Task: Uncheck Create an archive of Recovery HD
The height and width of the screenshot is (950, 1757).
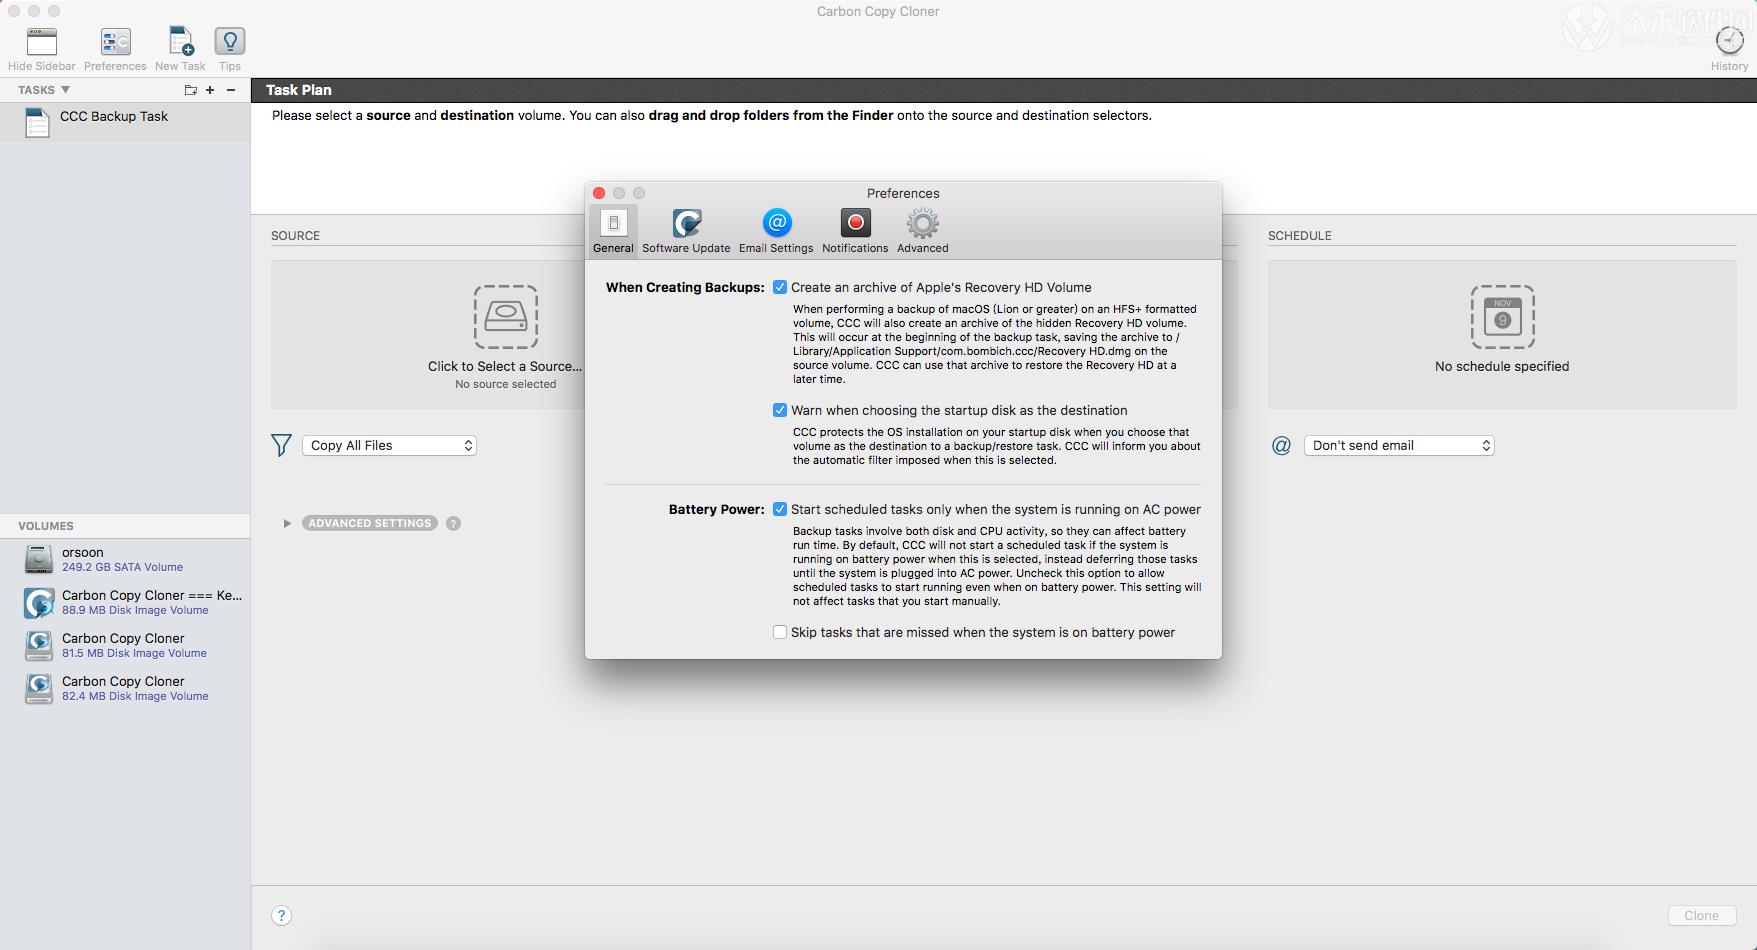Action: (780, 288)
